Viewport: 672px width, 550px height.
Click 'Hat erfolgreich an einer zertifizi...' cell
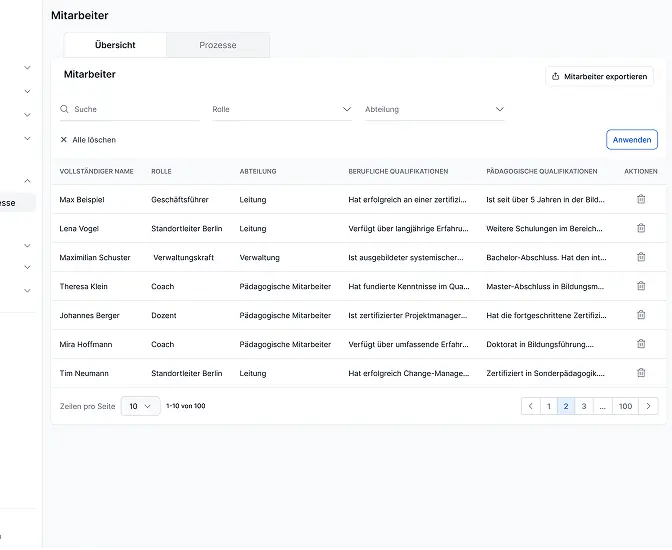[x=408, y=199]
